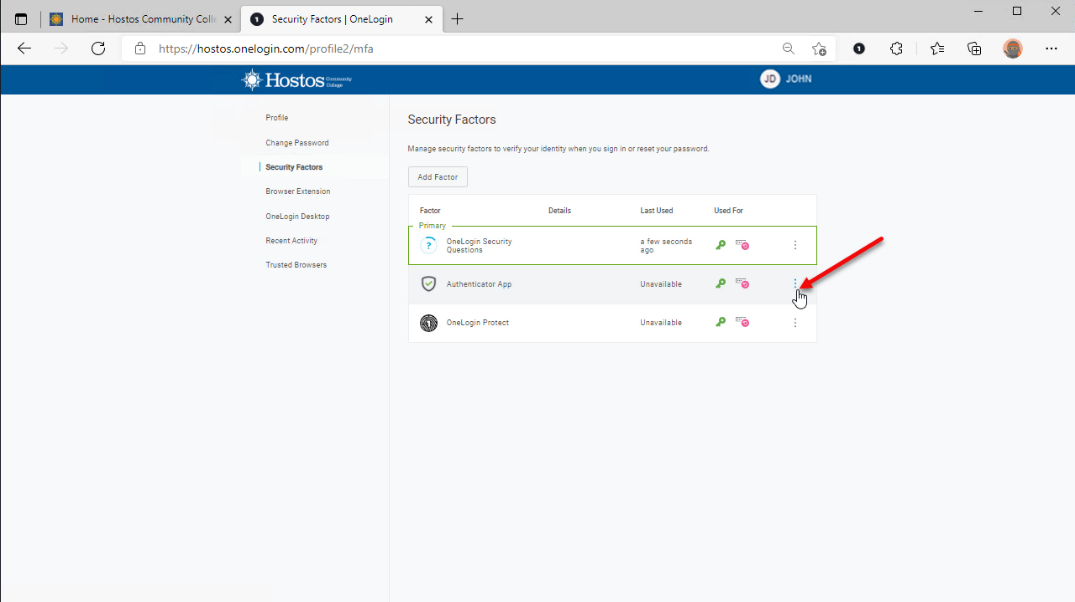Click the key icon for Authenticator App
1075x602 pixels.
(721, 283)
